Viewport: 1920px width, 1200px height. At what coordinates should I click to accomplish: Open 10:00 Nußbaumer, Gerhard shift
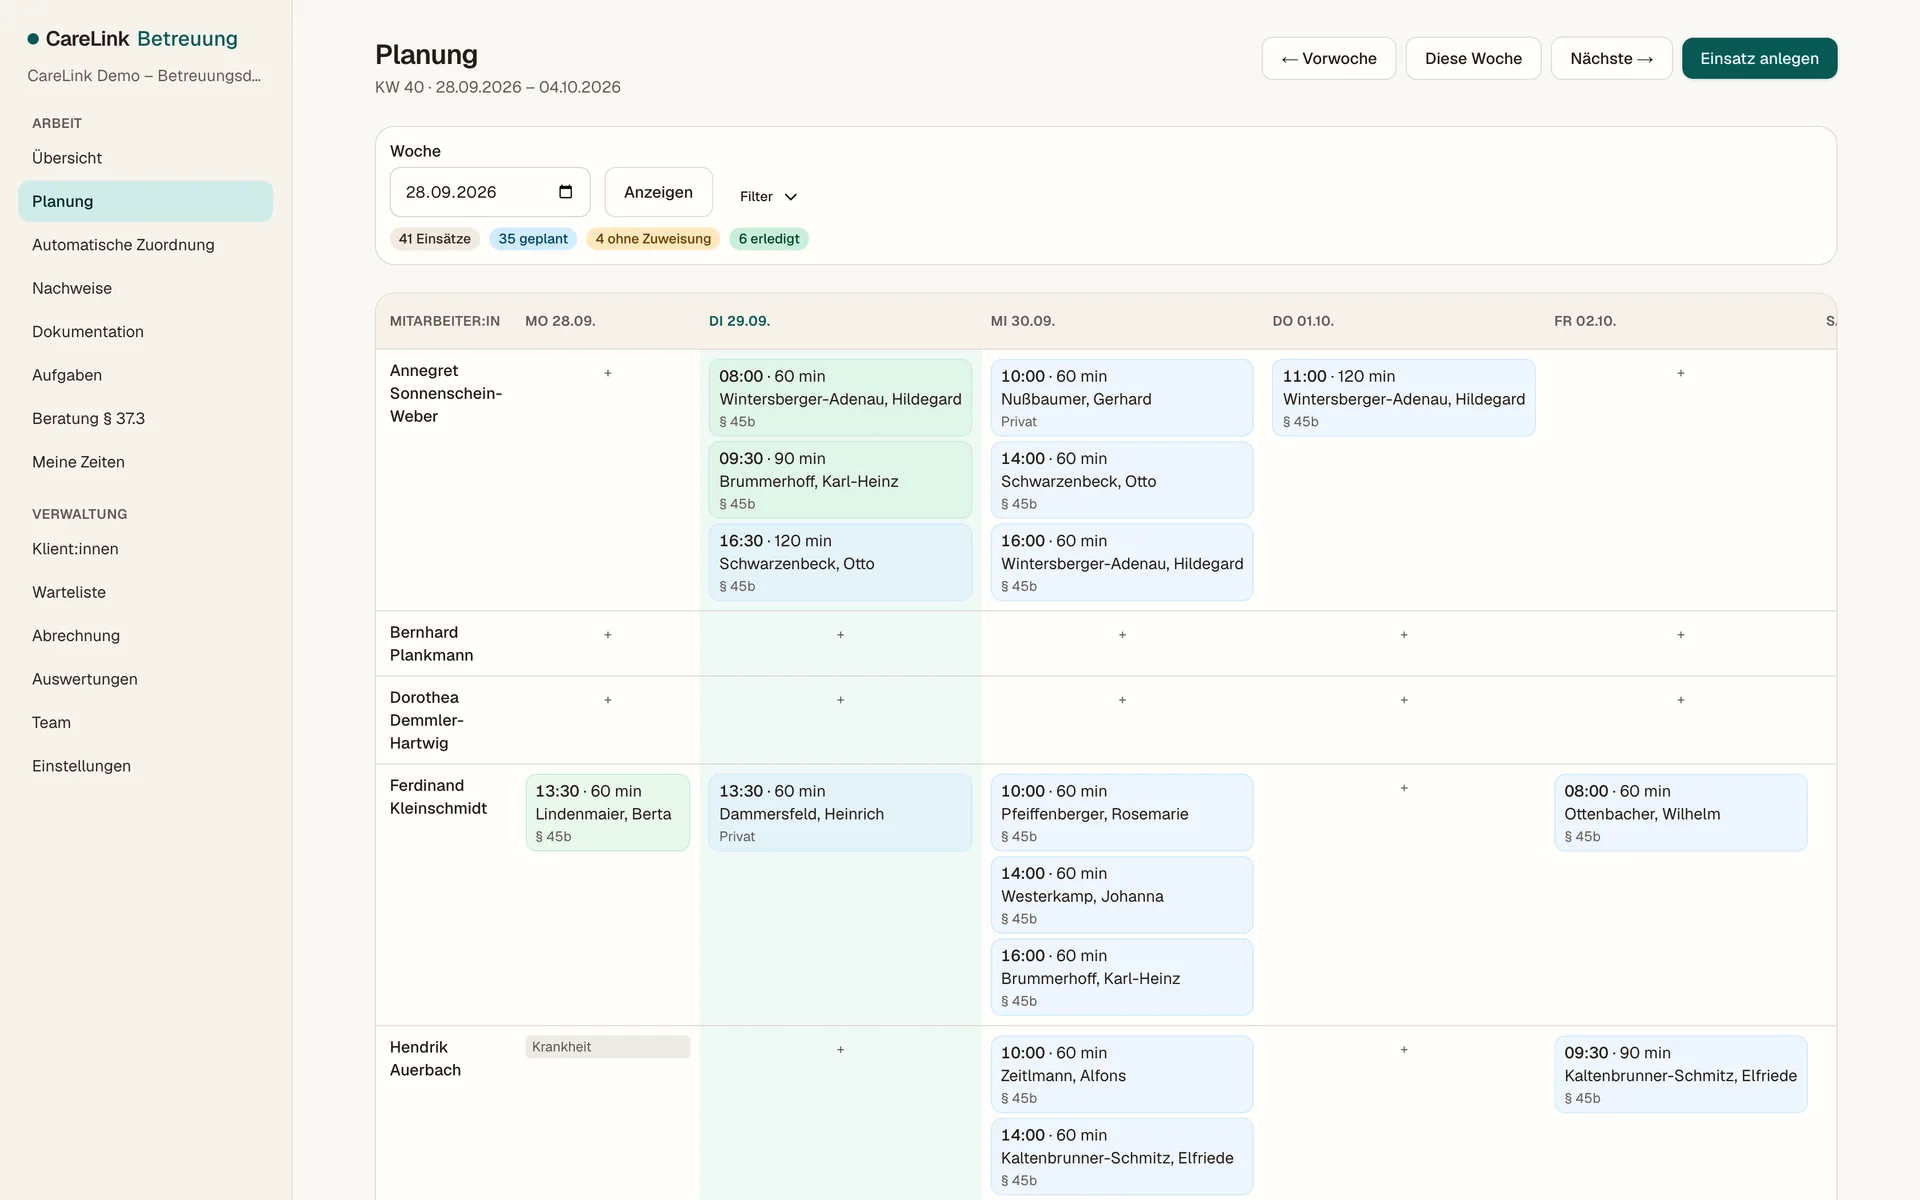1122,398
